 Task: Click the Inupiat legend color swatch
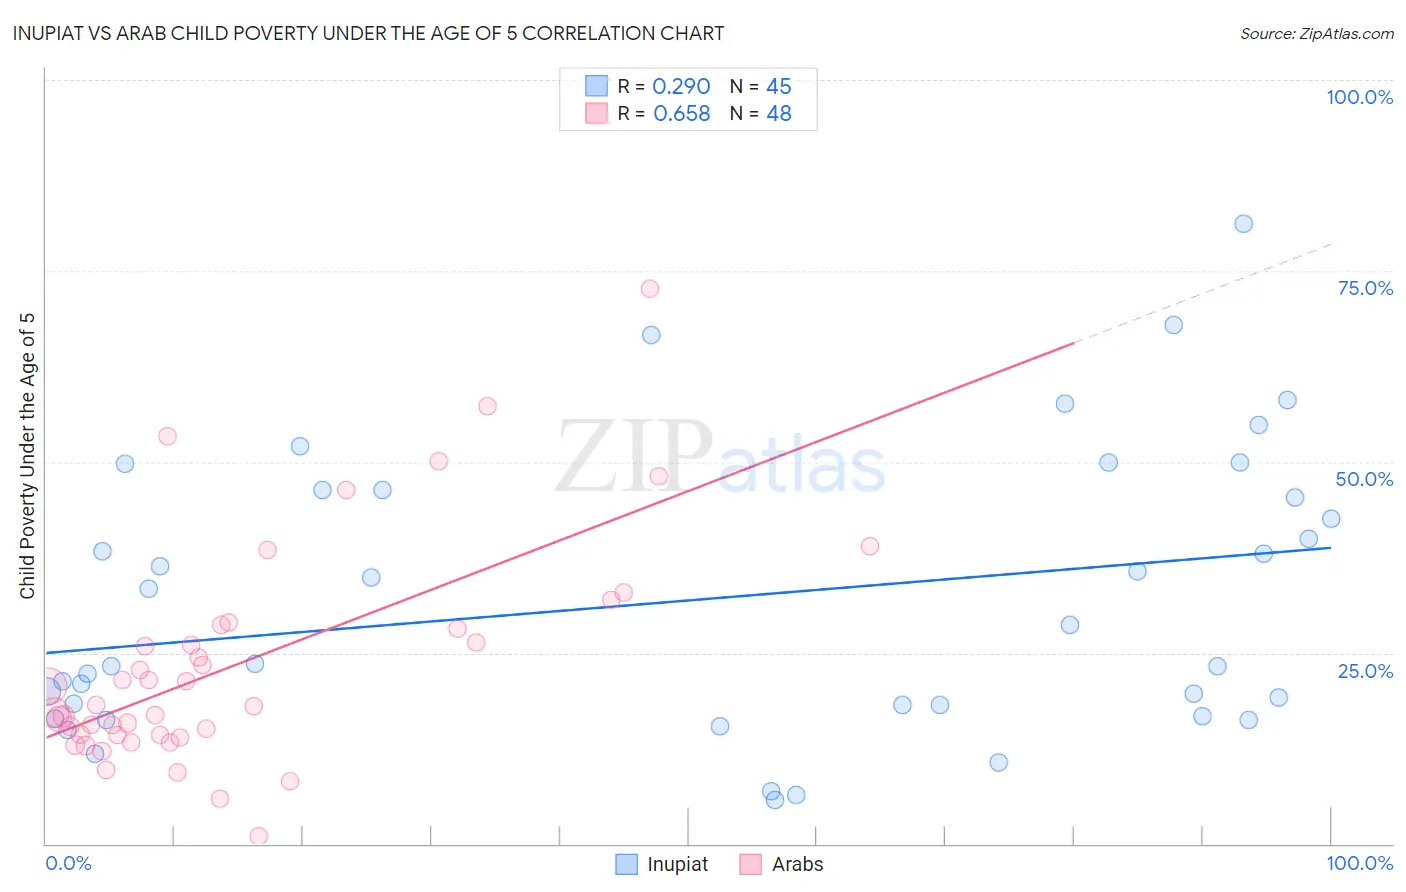coord(626,864)
